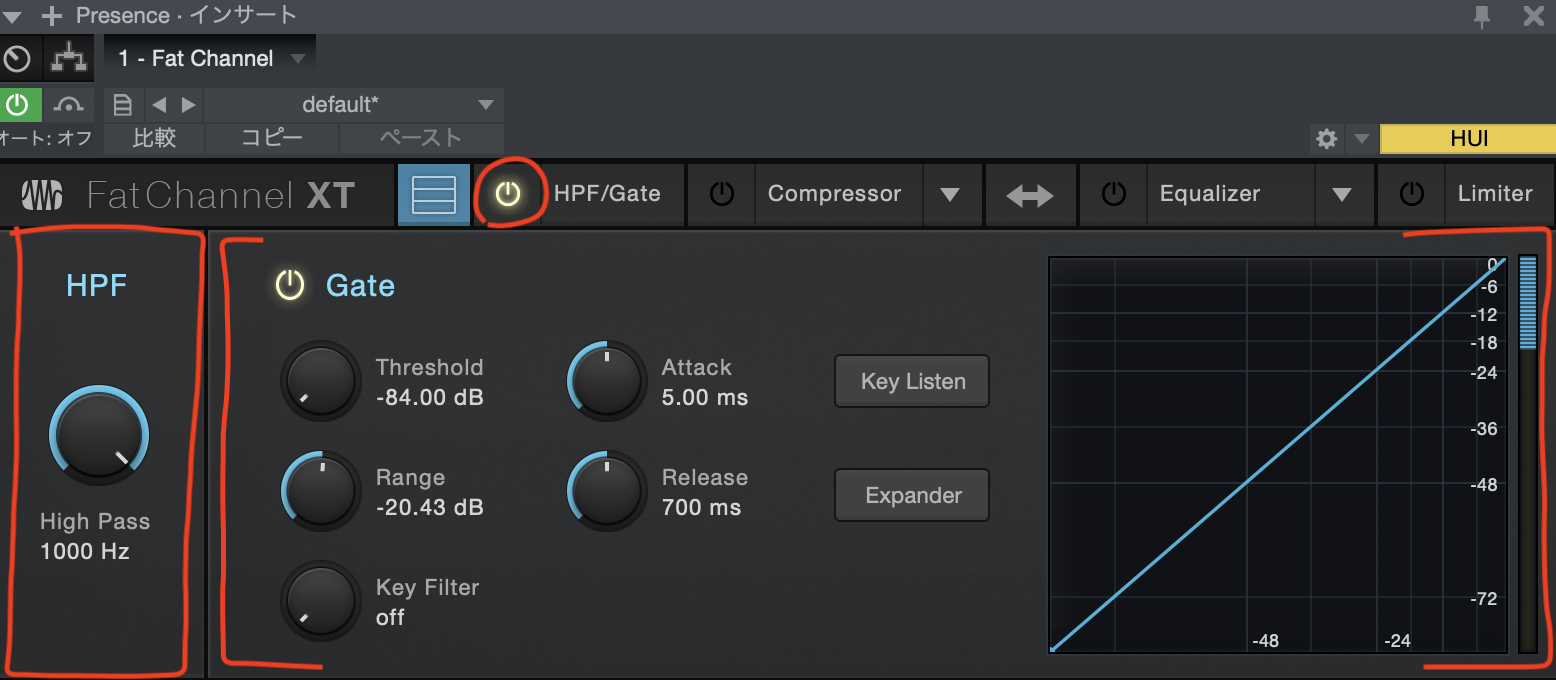The height and width of the screenshot is (680, 1556).
Task: Enable the Compressor power switch
Action: [x=721, y=195]
